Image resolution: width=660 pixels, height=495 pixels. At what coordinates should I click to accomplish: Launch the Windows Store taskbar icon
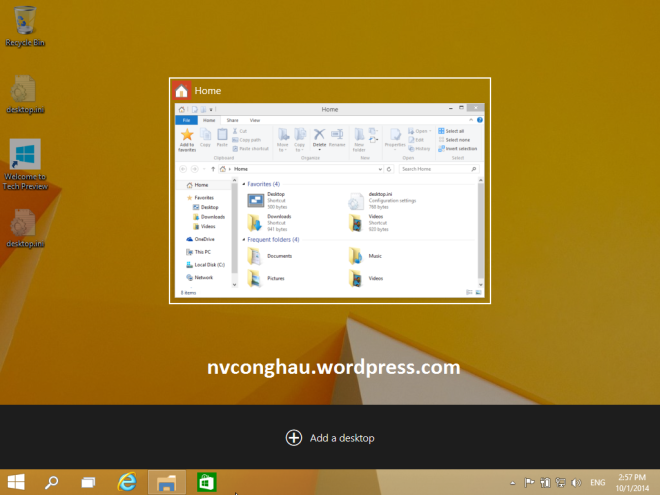click(206, 482)
